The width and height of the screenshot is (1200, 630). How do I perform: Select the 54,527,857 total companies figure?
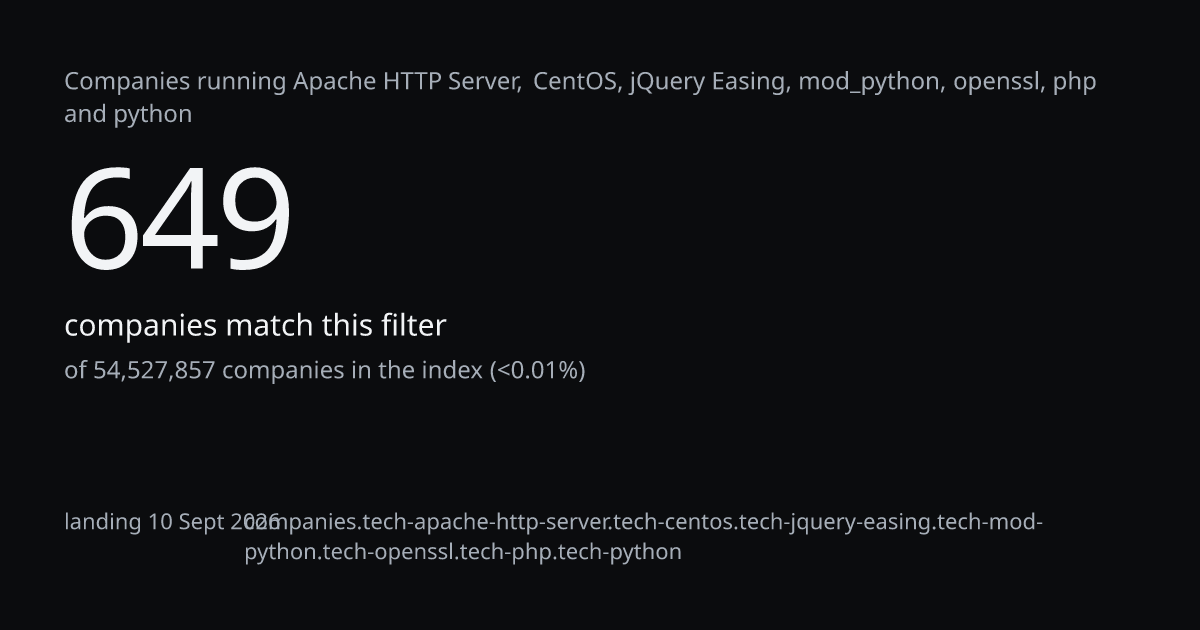point(154,370)
